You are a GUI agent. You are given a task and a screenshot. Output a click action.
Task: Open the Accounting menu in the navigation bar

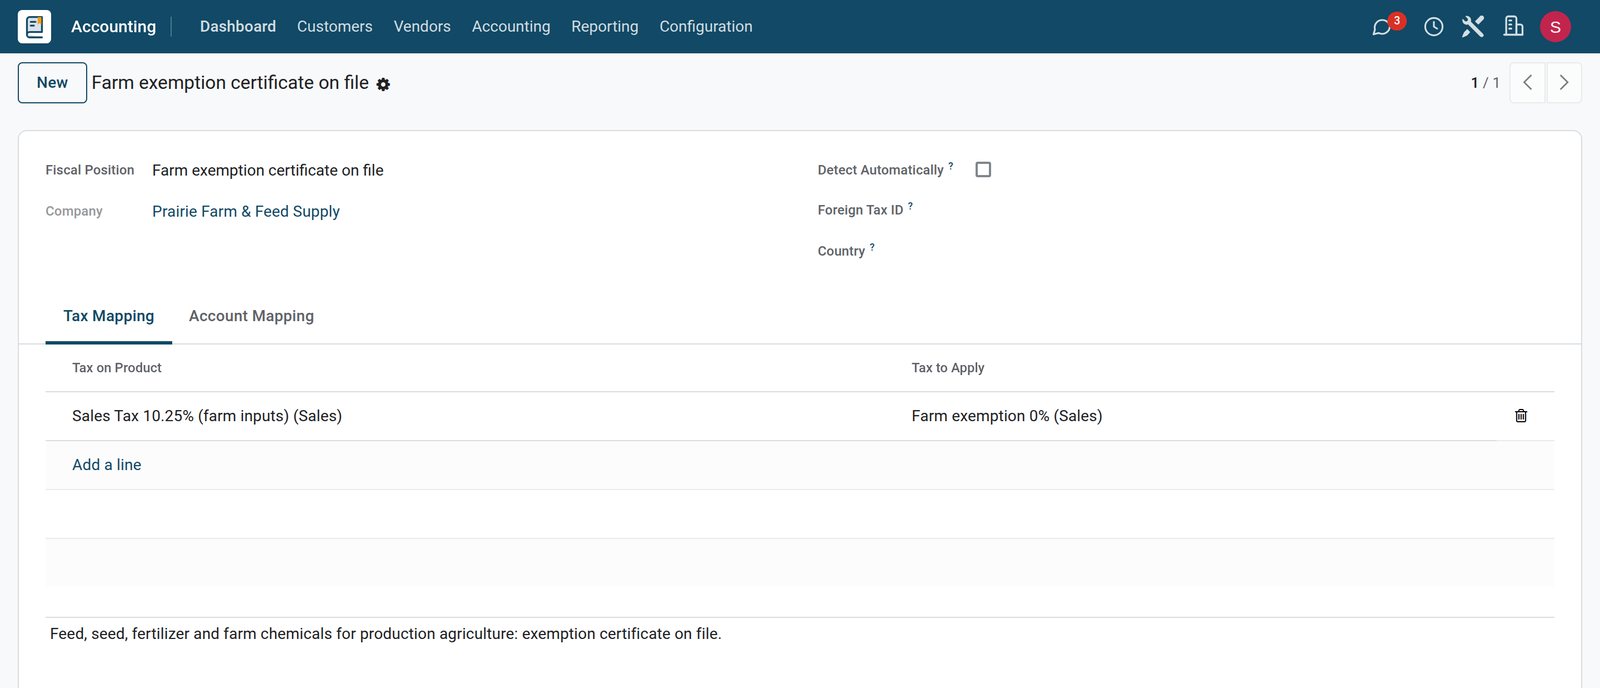(511, 27)
